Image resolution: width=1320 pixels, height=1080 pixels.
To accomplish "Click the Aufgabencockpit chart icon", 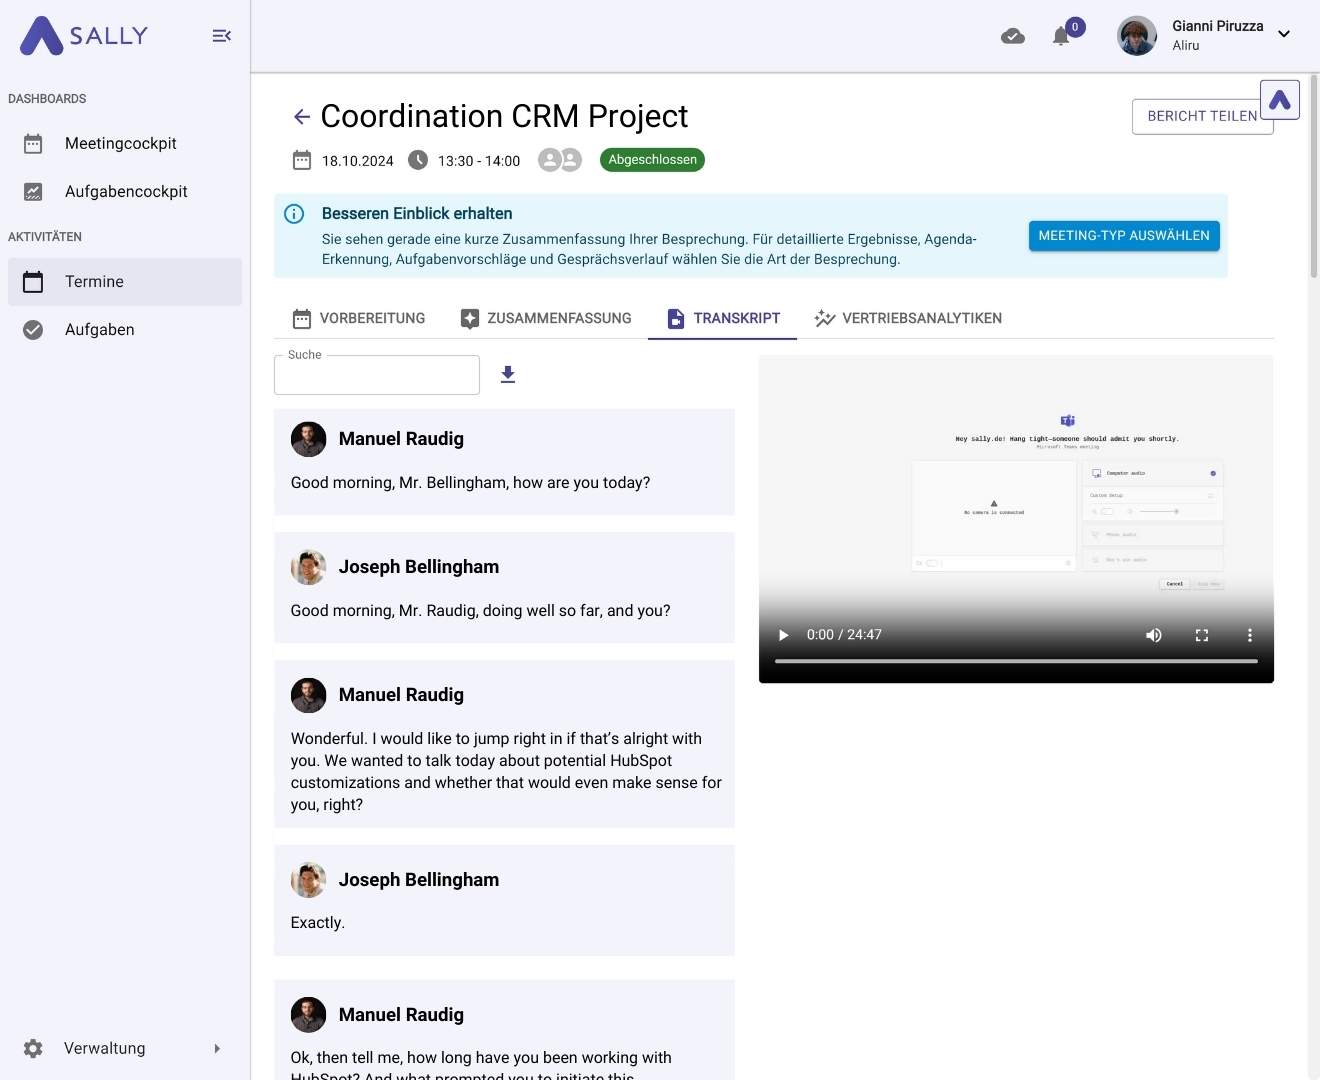I will [x=33, y=192].
